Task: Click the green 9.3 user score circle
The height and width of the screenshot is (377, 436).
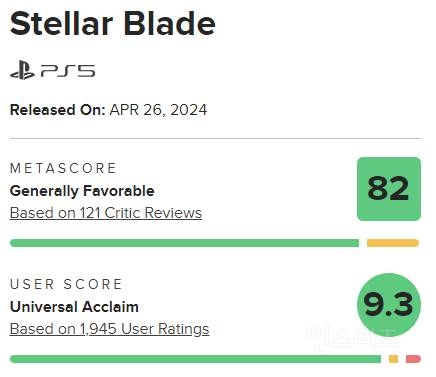Action: pyautogui.click(x=389, y=305)
